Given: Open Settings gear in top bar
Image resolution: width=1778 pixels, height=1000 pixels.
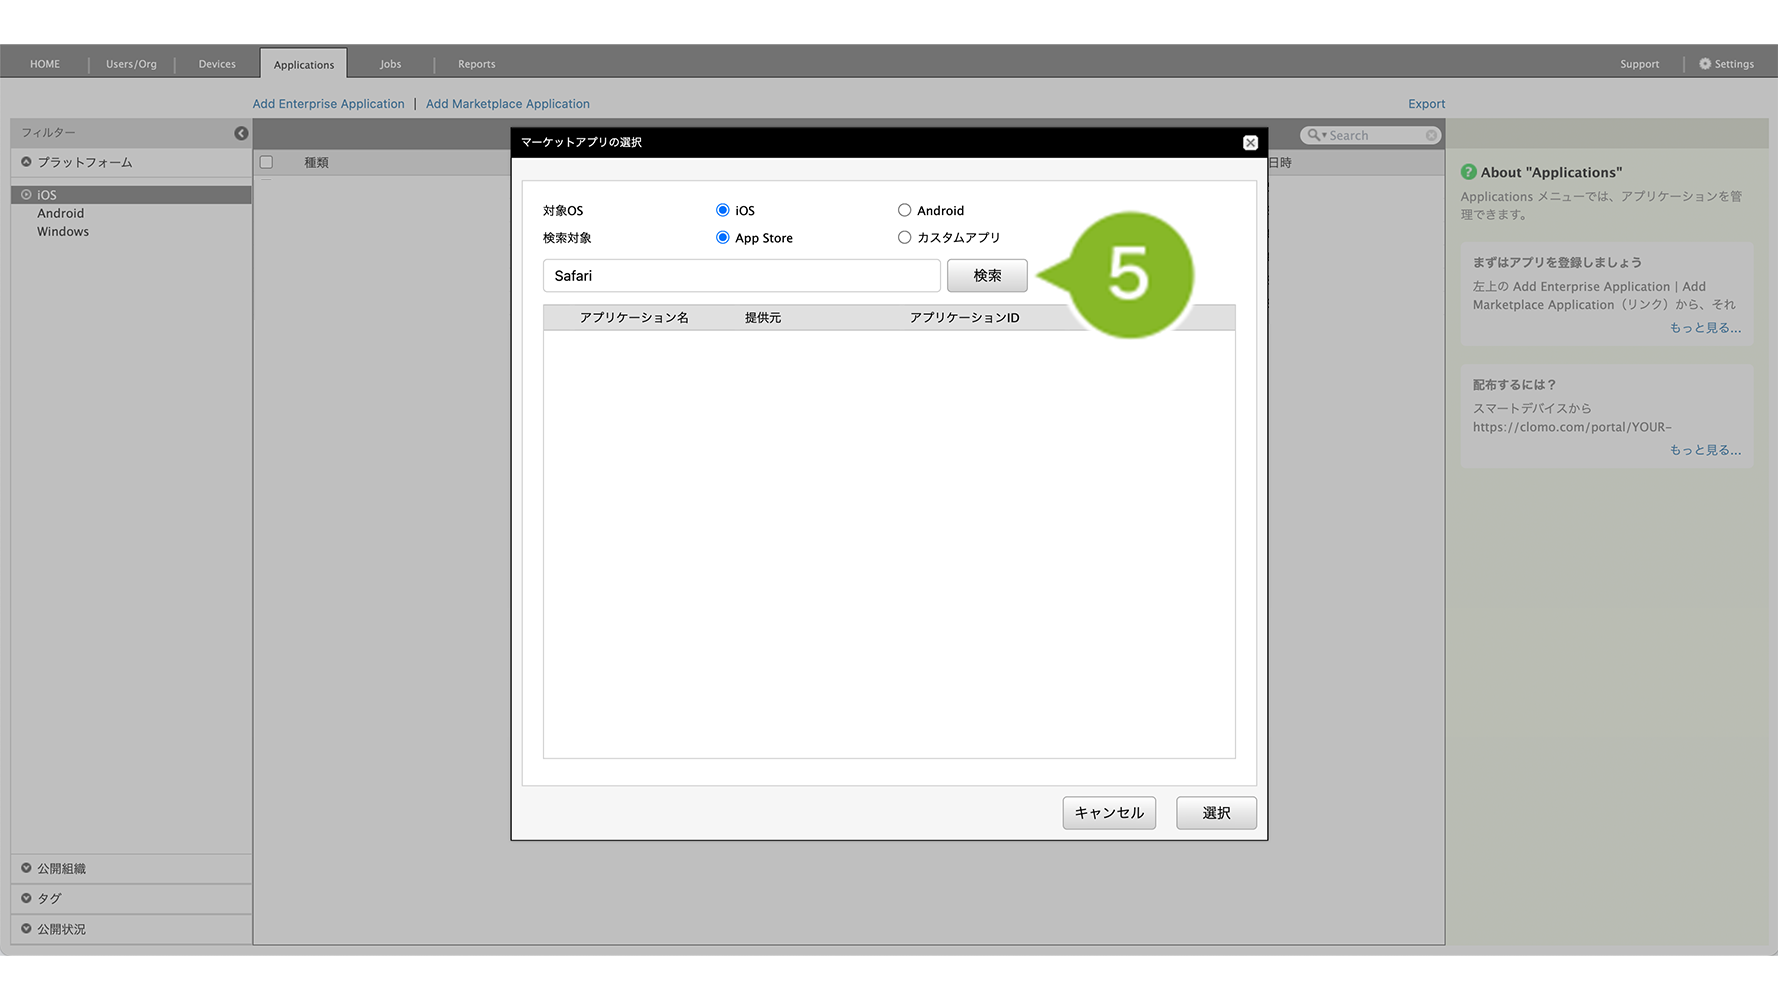Looking at the screenshot, I should pos(1705,64).
